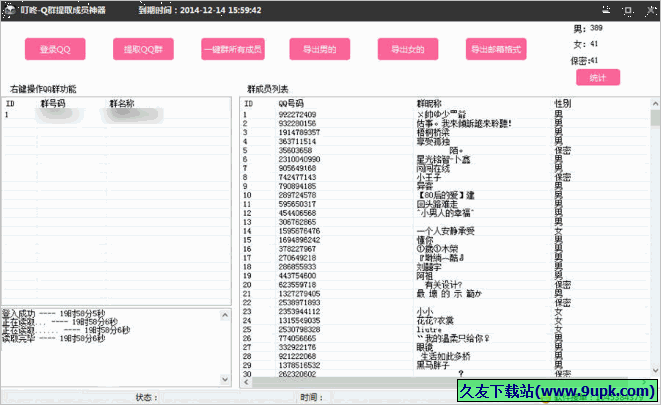661x405 pixels.
Task: Select member row with QQ 1315549035
Action: click(446, 321)
